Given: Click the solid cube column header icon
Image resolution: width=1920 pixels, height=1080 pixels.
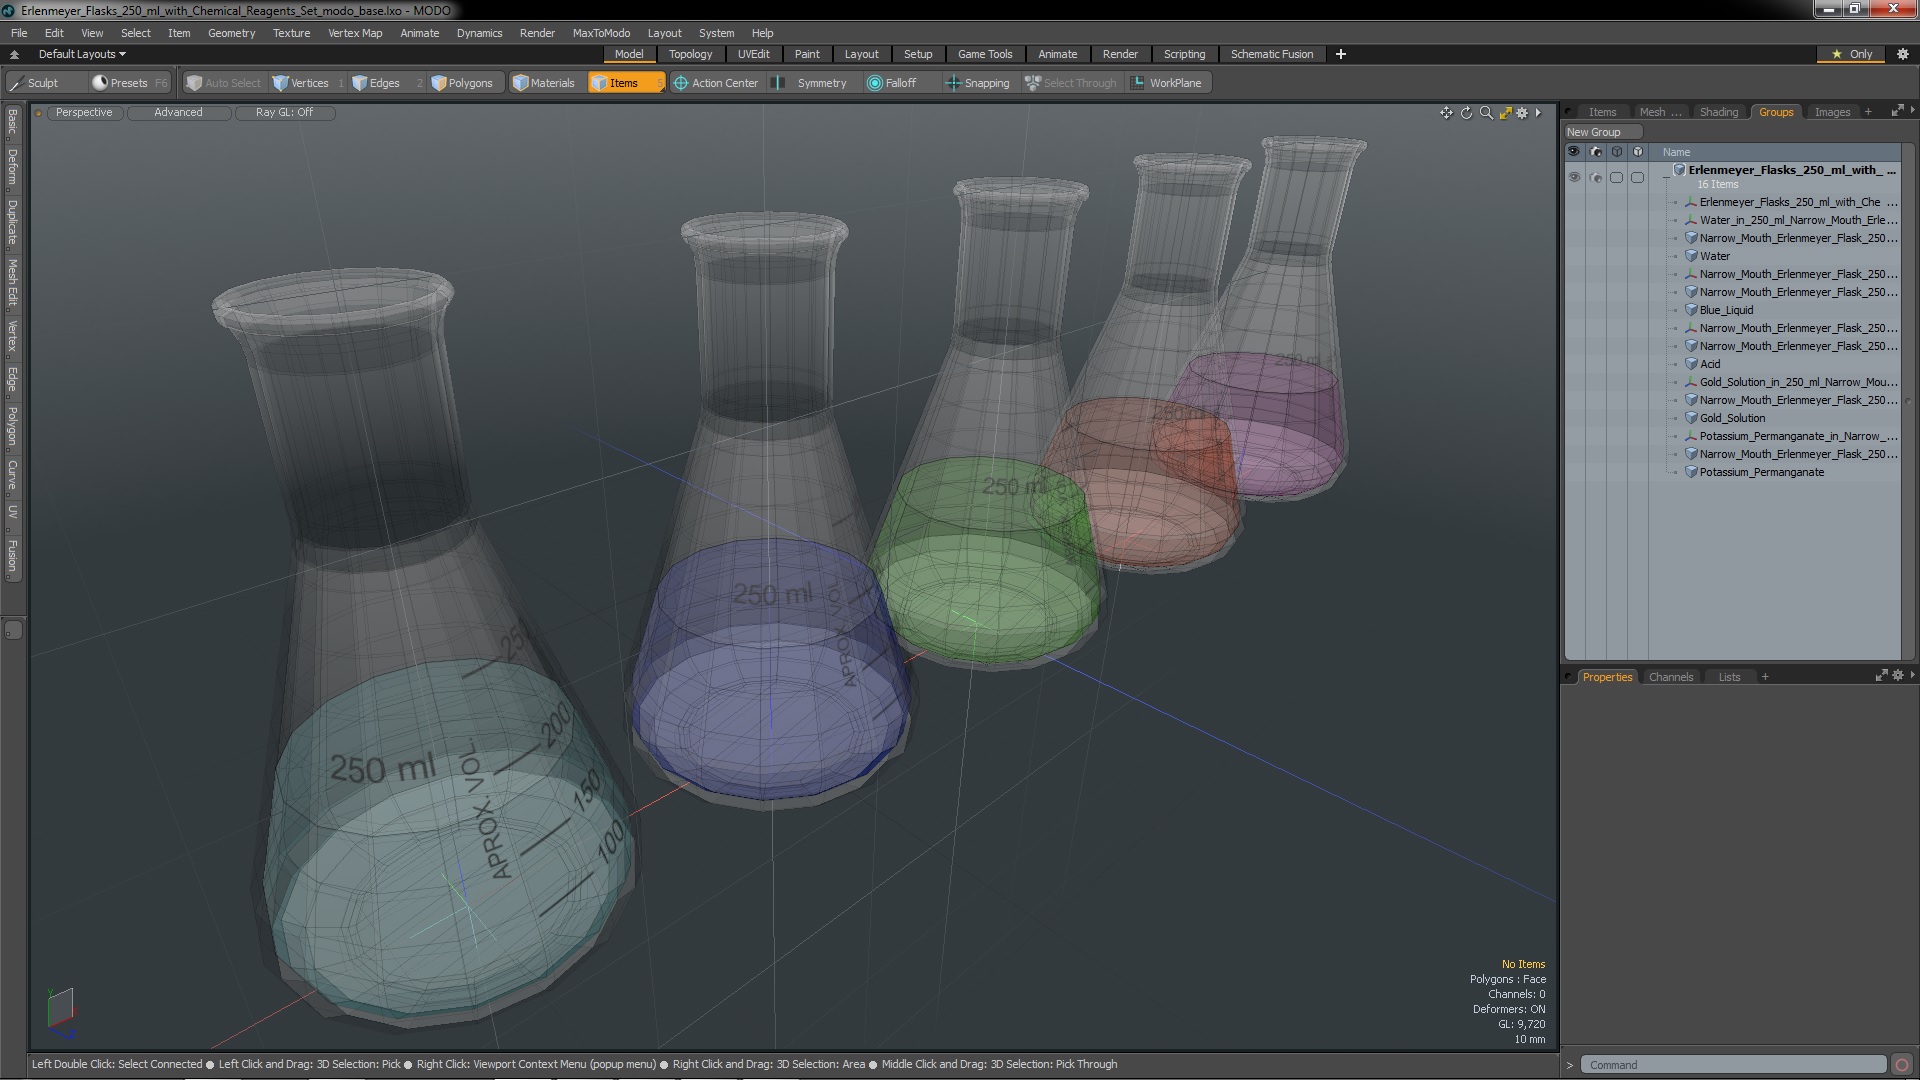Looking at the screenshot, I should 1637,152.
